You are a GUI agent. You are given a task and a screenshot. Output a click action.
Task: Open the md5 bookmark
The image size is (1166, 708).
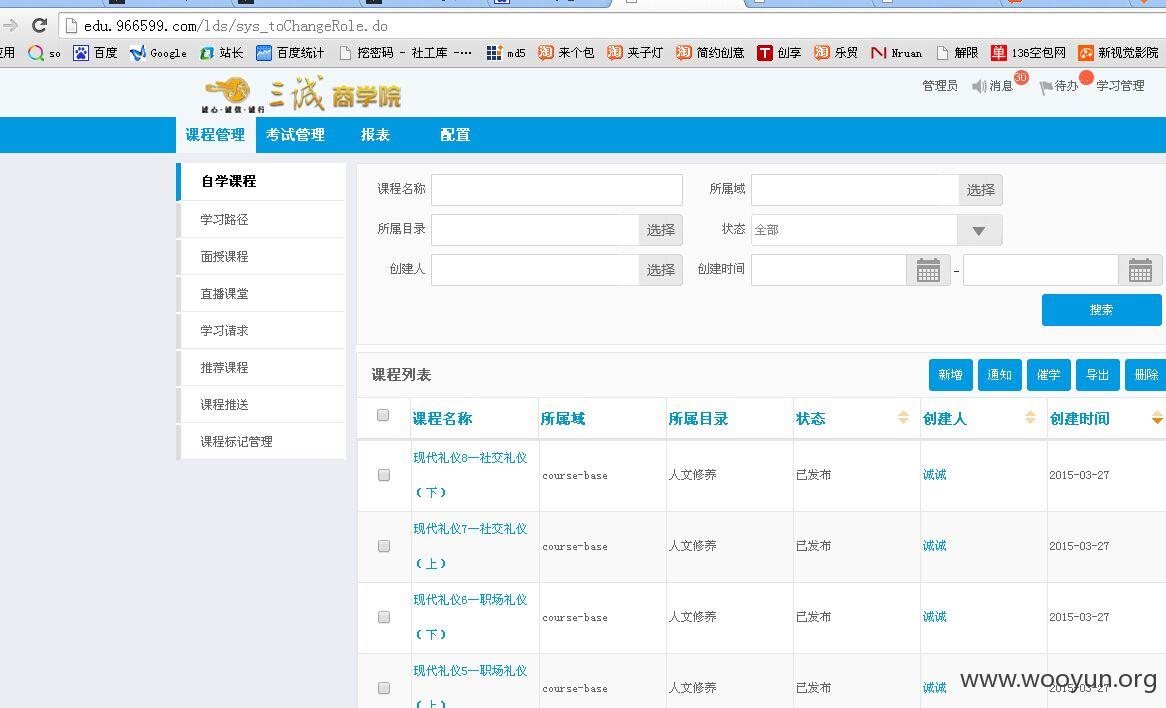point(506,53)
